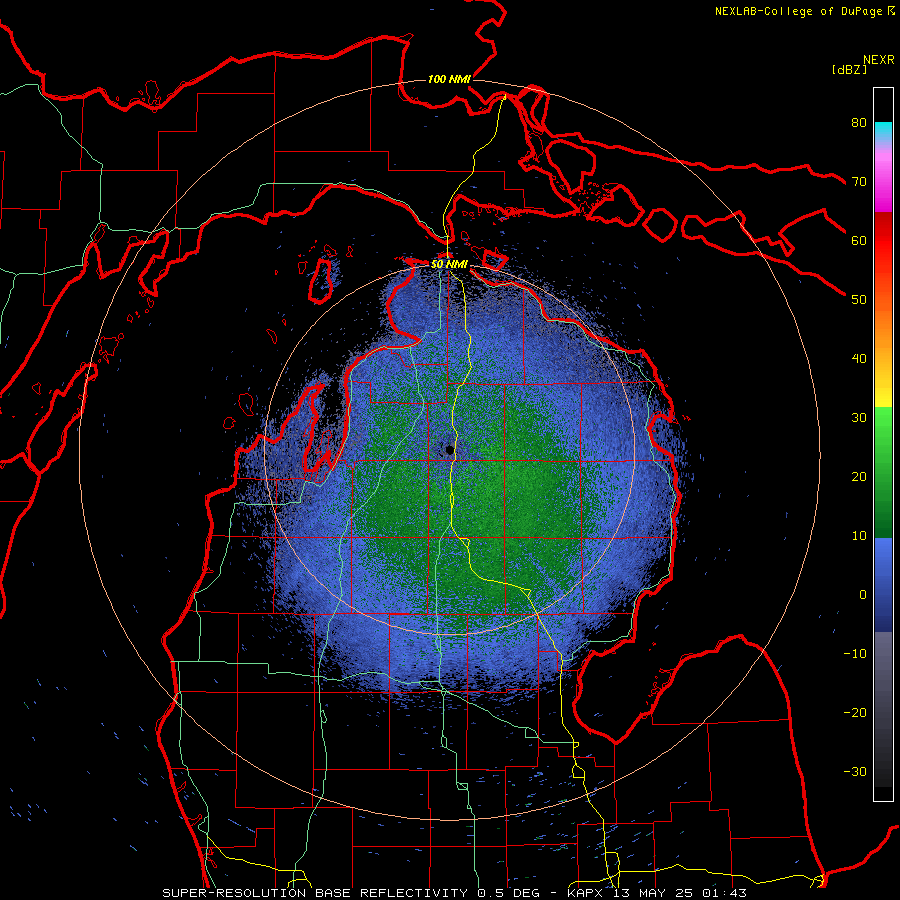The image size is (900, 900).
Task: Click the 13 MAY 25 01:43 timestamp
Action: point(680,893)
